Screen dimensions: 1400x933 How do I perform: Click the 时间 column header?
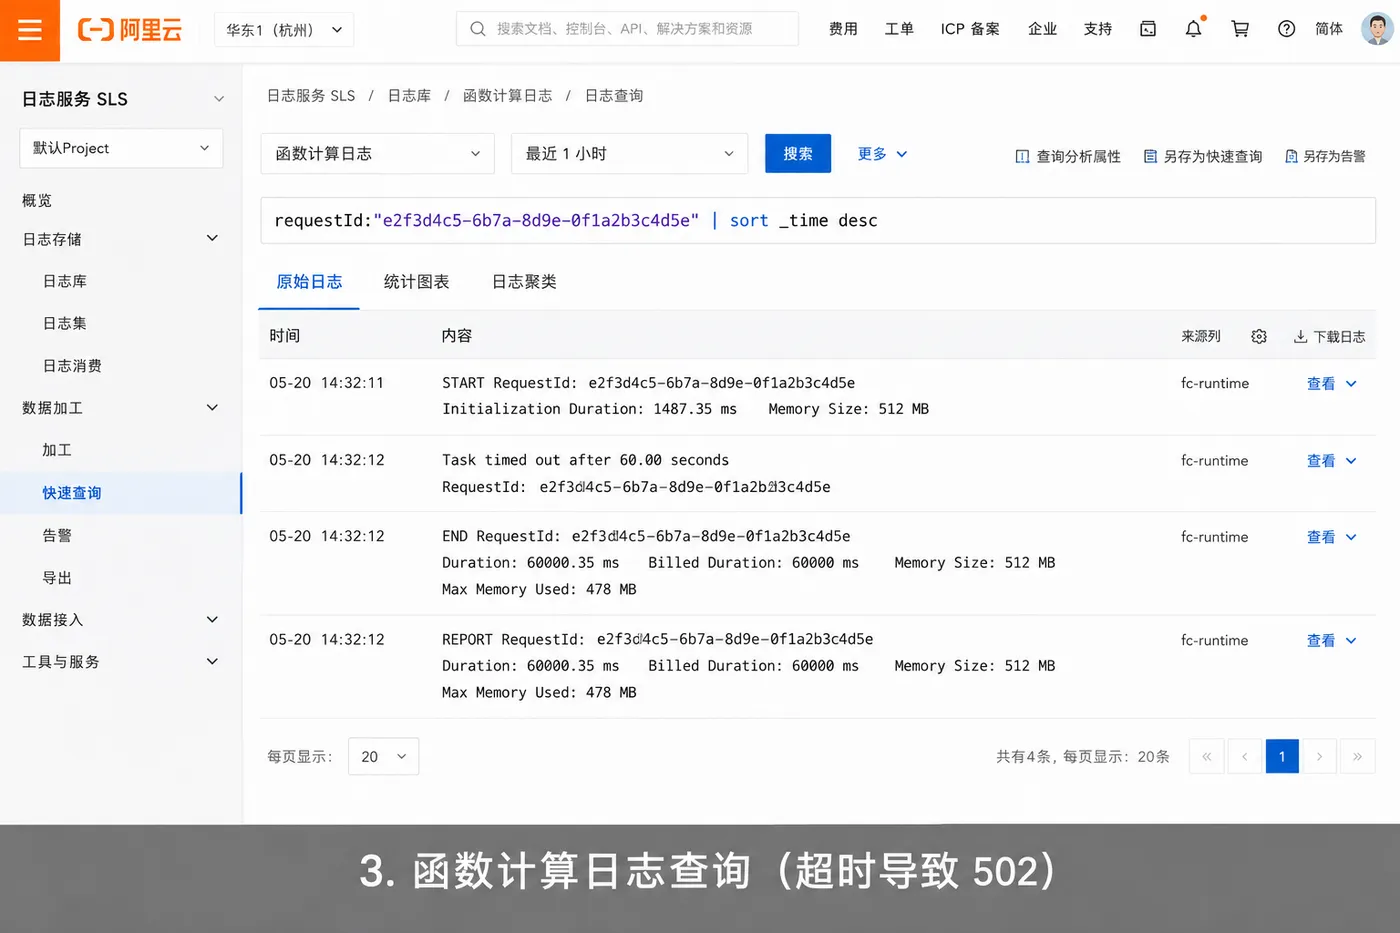point(285,336)
